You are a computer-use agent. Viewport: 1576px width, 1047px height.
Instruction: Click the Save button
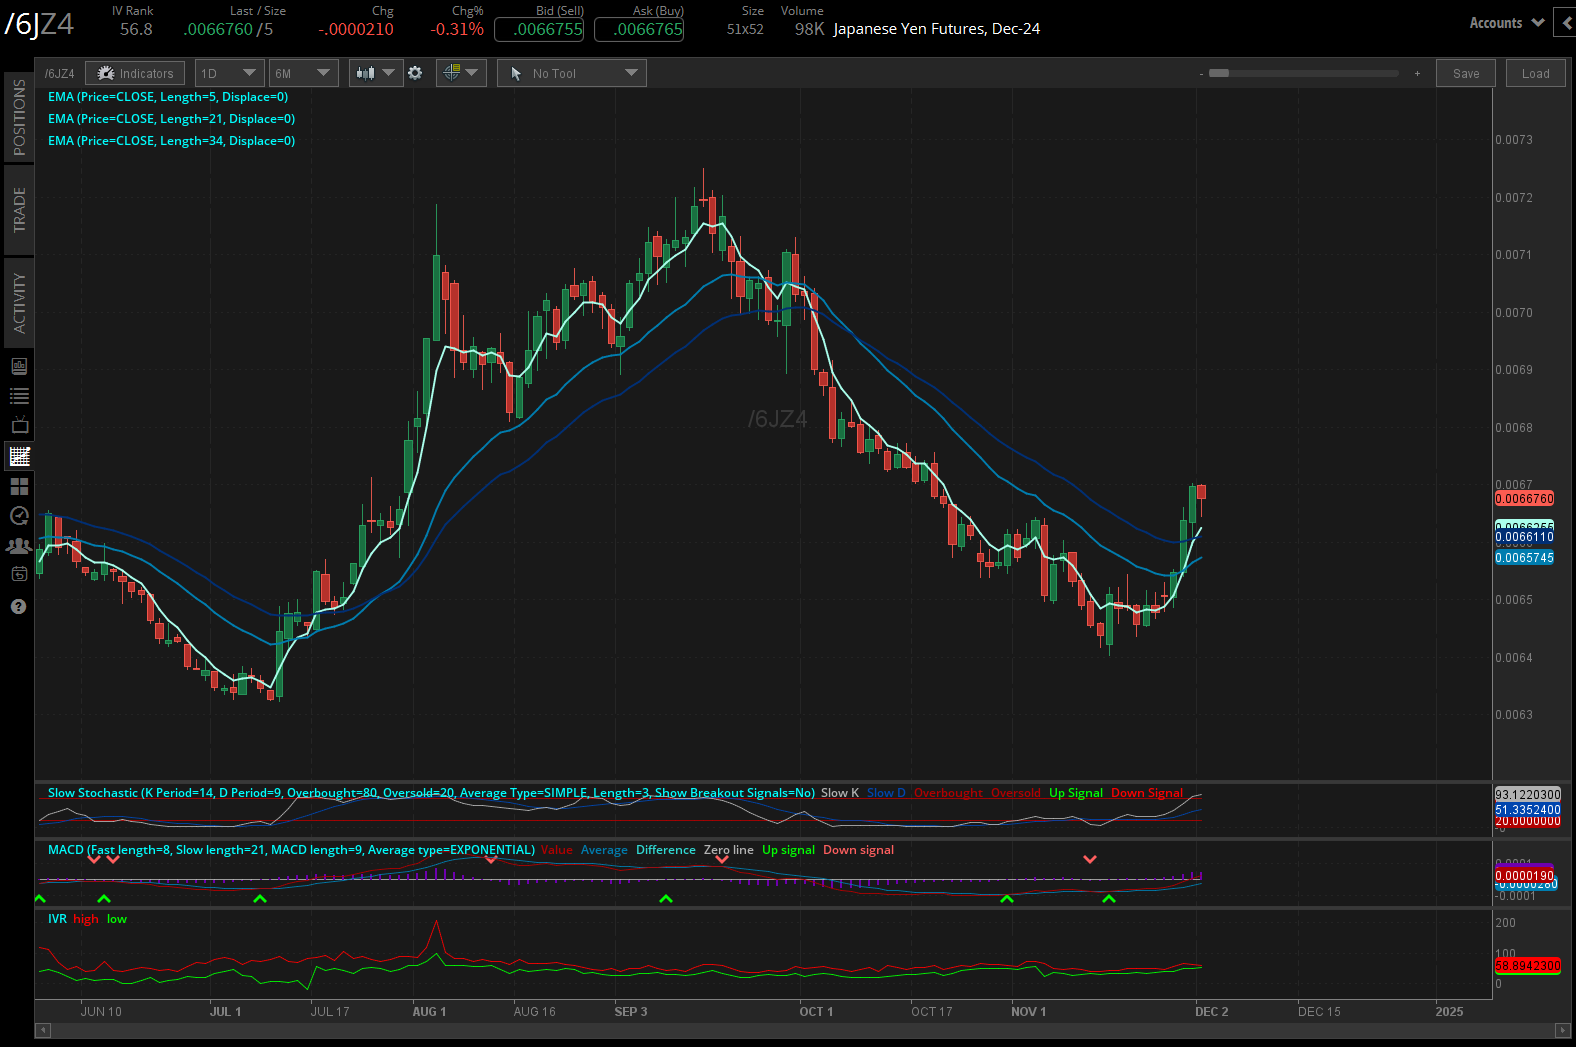pos(1465,73)
